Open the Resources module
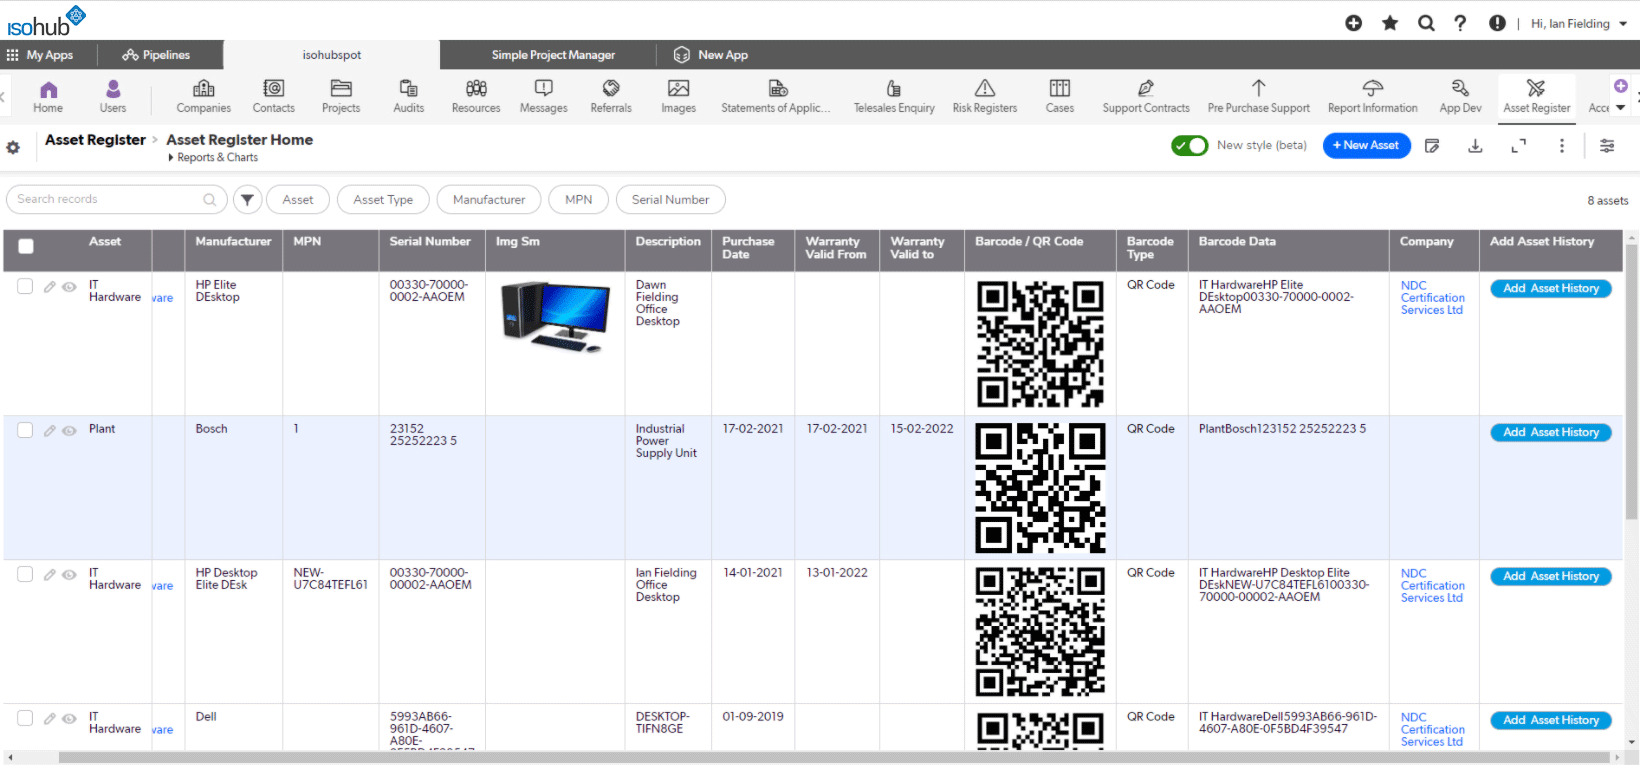Image resolution: width=1640 pixels, height=768 pixels. point(476,97)
